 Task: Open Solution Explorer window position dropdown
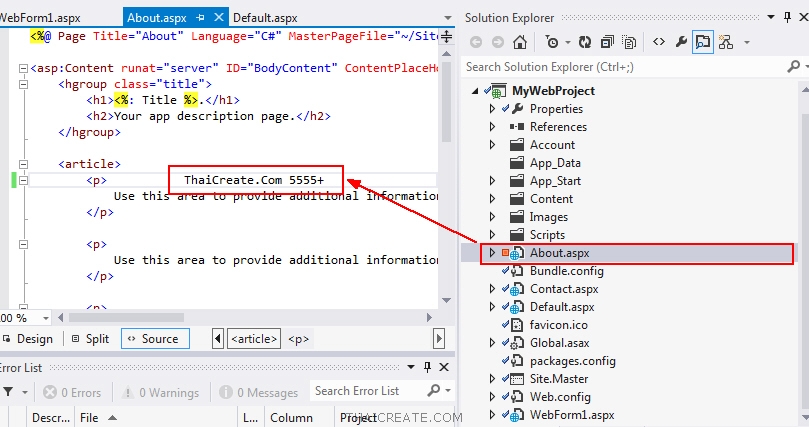coord(771,17)
